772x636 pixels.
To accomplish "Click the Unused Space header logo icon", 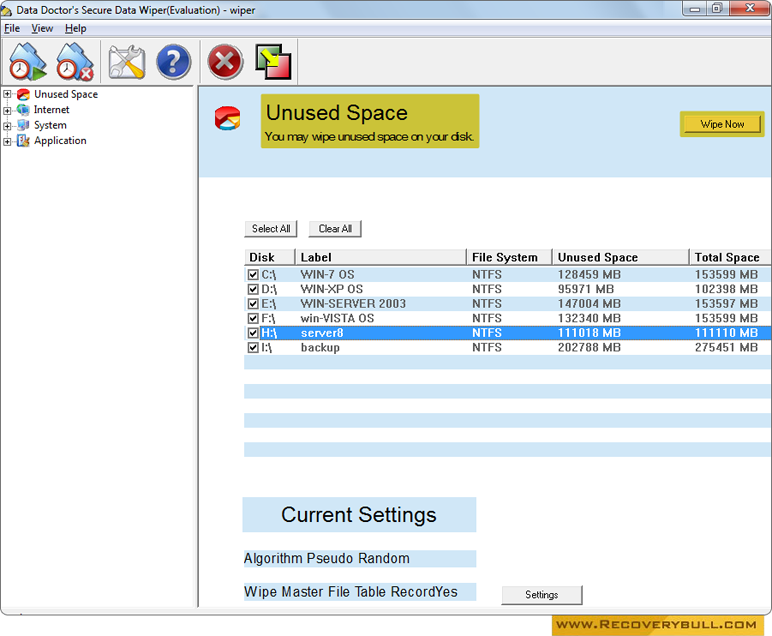I will pyautogui.click(x=227, y=118).
